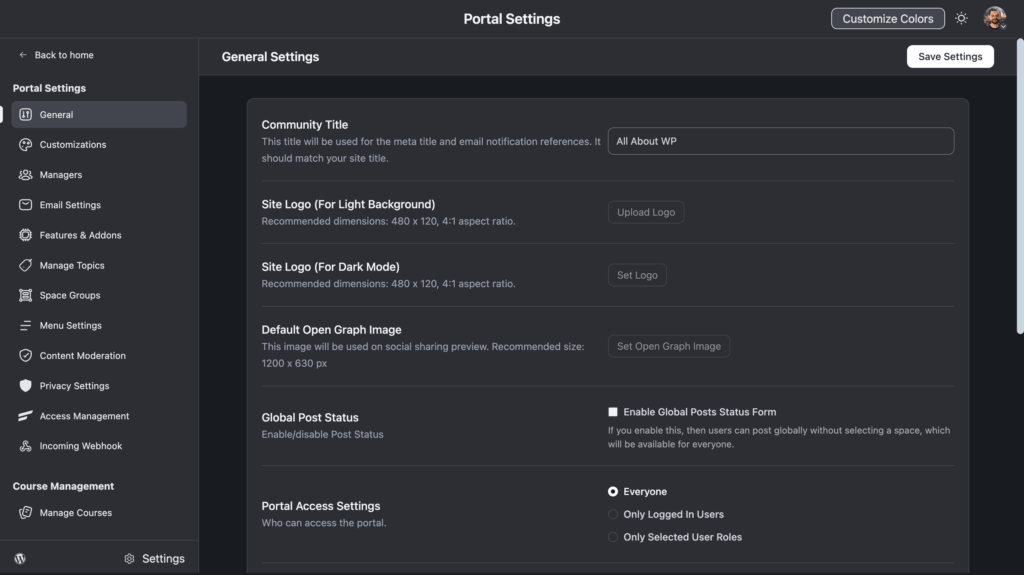Viewport: 1024px width, 575px height.
Task: Click the Menu Settings lines icon
Action: coord(25,325)
